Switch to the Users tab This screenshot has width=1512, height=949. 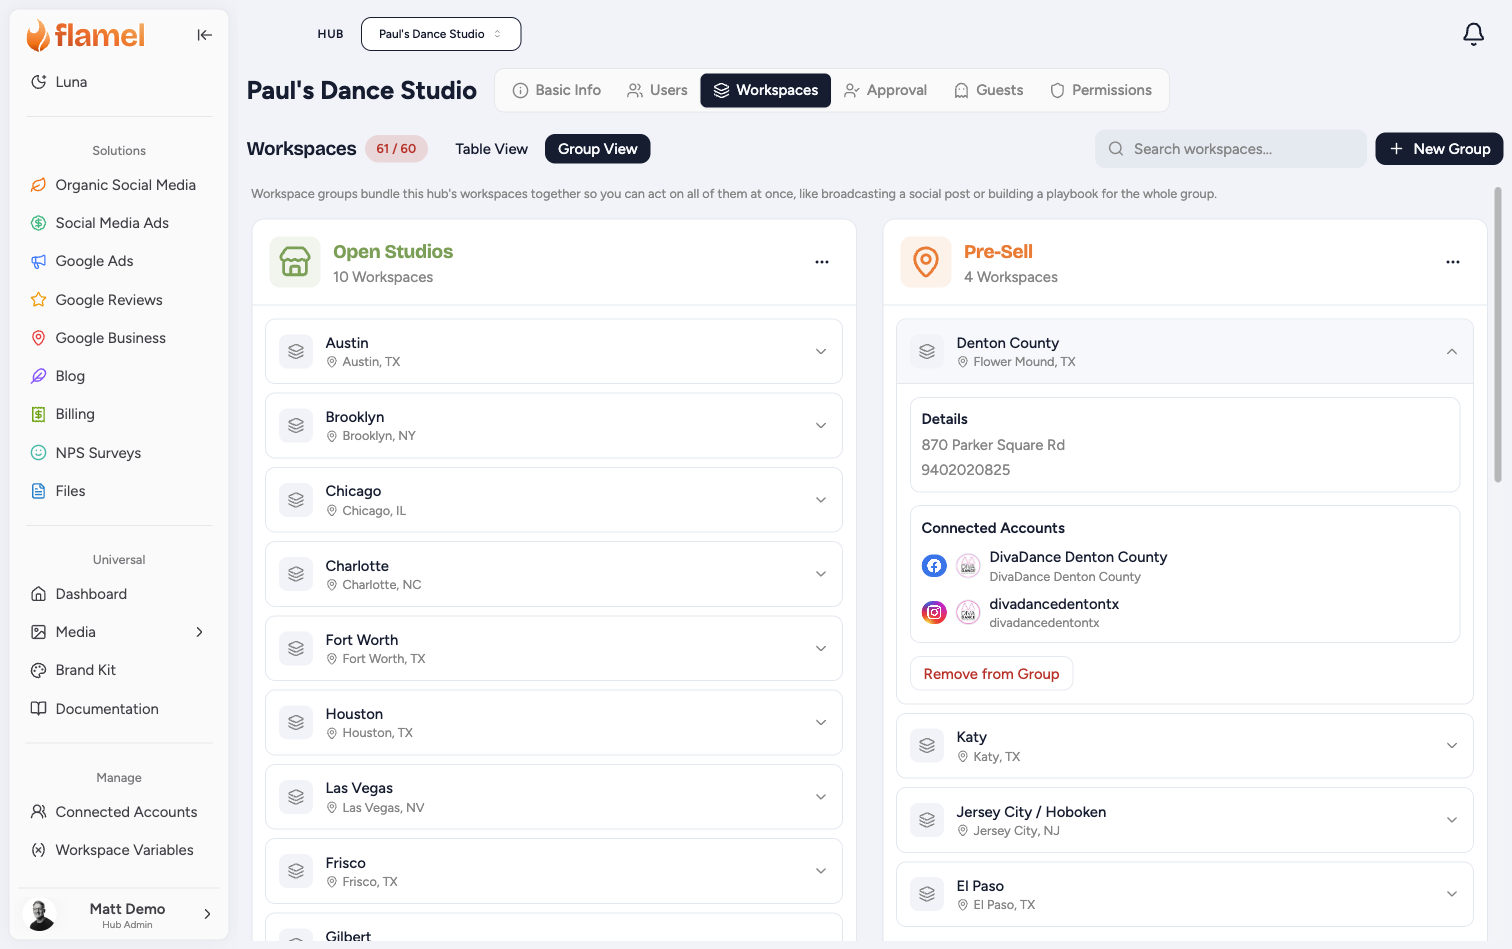click(x=657, y=90)
